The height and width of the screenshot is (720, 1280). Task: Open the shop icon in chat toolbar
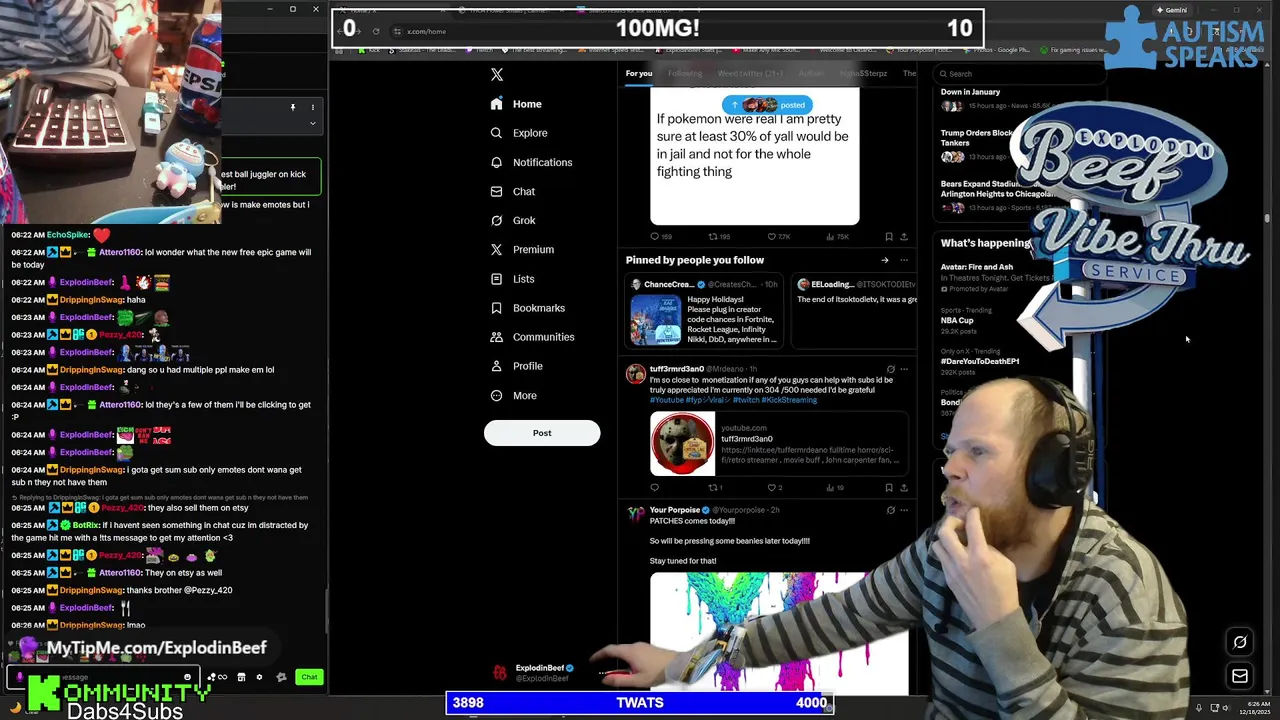point(241,677)
